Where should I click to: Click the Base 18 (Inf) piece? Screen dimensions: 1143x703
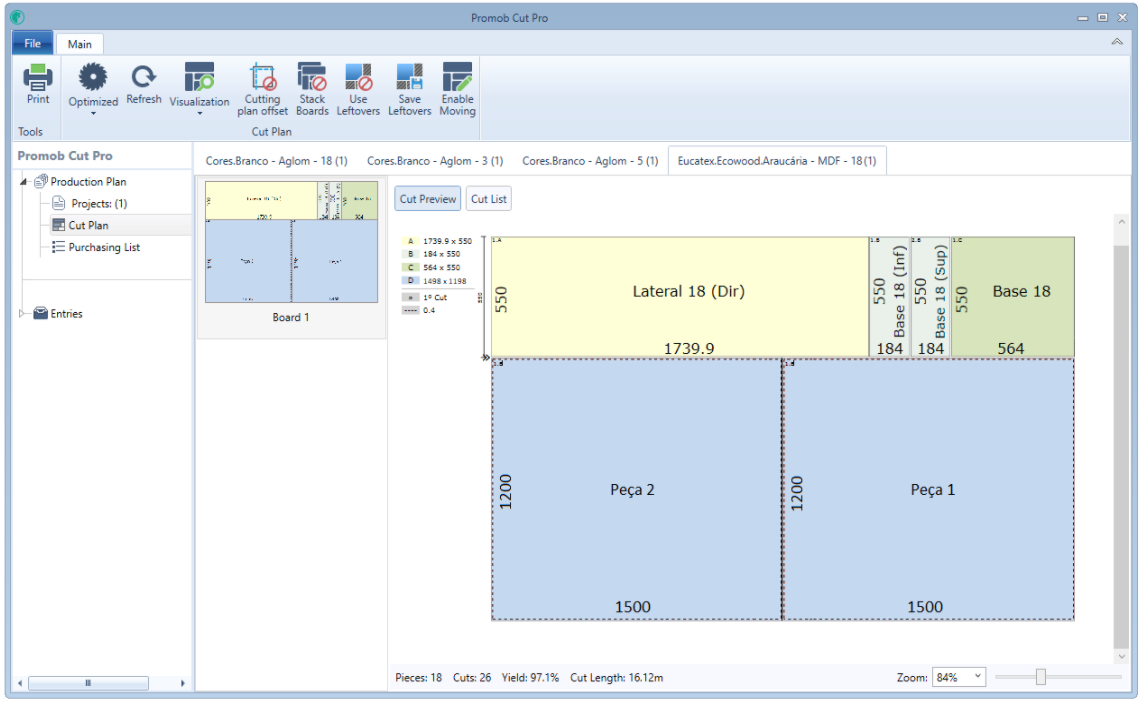click(889, 297)
